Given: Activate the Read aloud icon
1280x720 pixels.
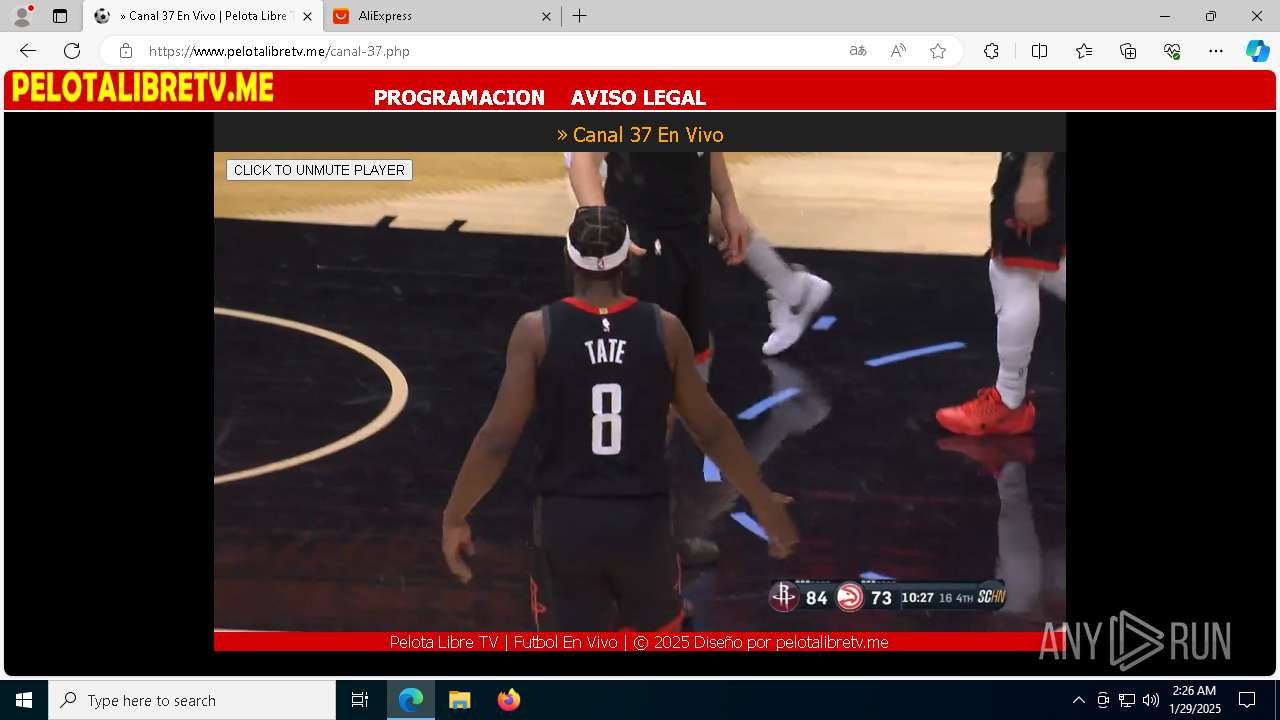Looking at the screenshot, I should pyautogui.click(x=898, y=51).
